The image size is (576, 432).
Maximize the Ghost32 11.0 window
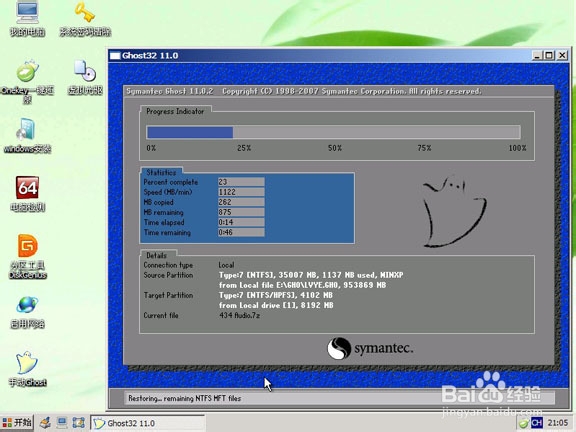coord(549,55)
